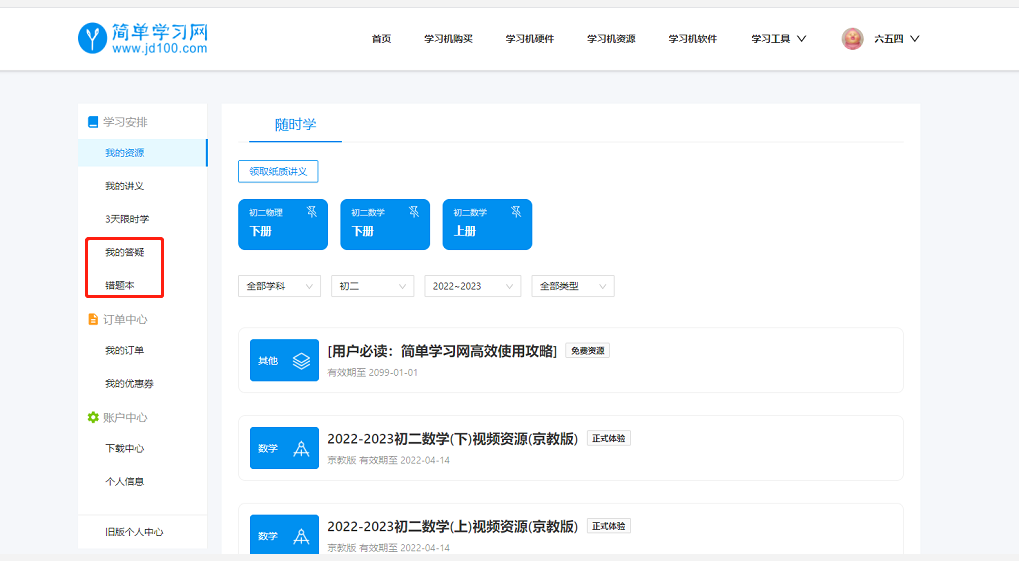The height and width of the screenshot is (561, 1019).
Task: Unpin the 初二数学 下册 card pin icon
Action: (x=414, y=212)
